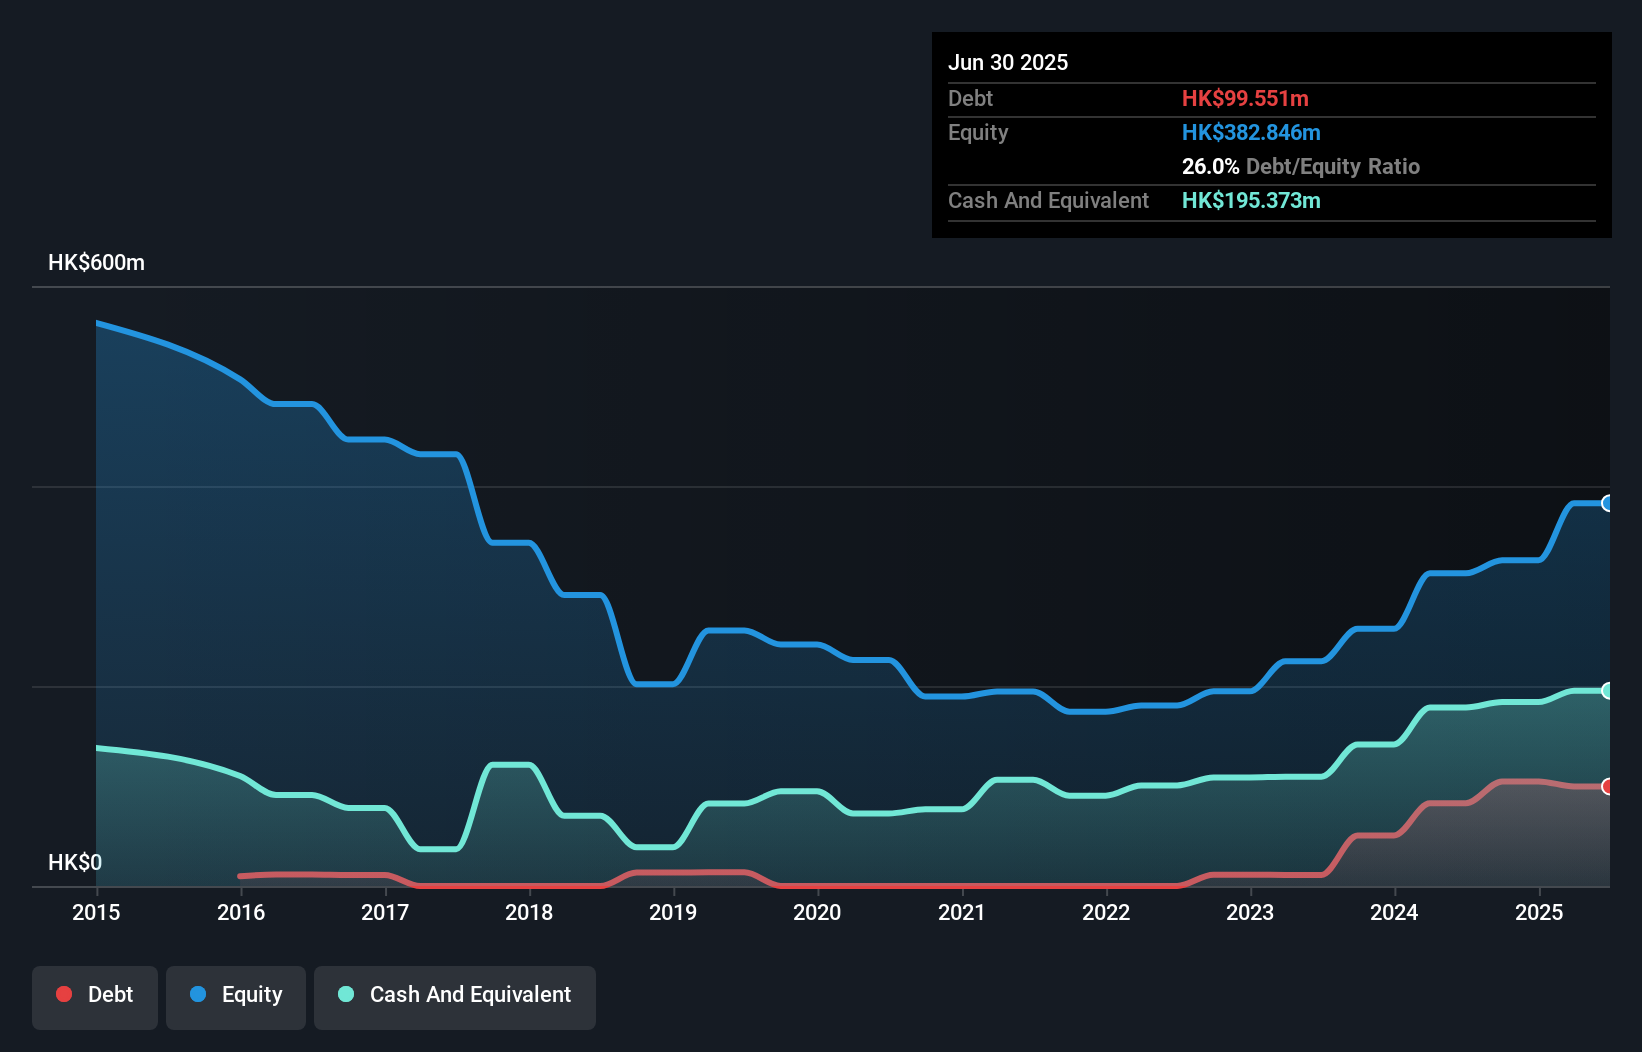Click the Debt/Equity Ratio entry
This screenshot has width=1642, height=1052.
coord(1300,167)
